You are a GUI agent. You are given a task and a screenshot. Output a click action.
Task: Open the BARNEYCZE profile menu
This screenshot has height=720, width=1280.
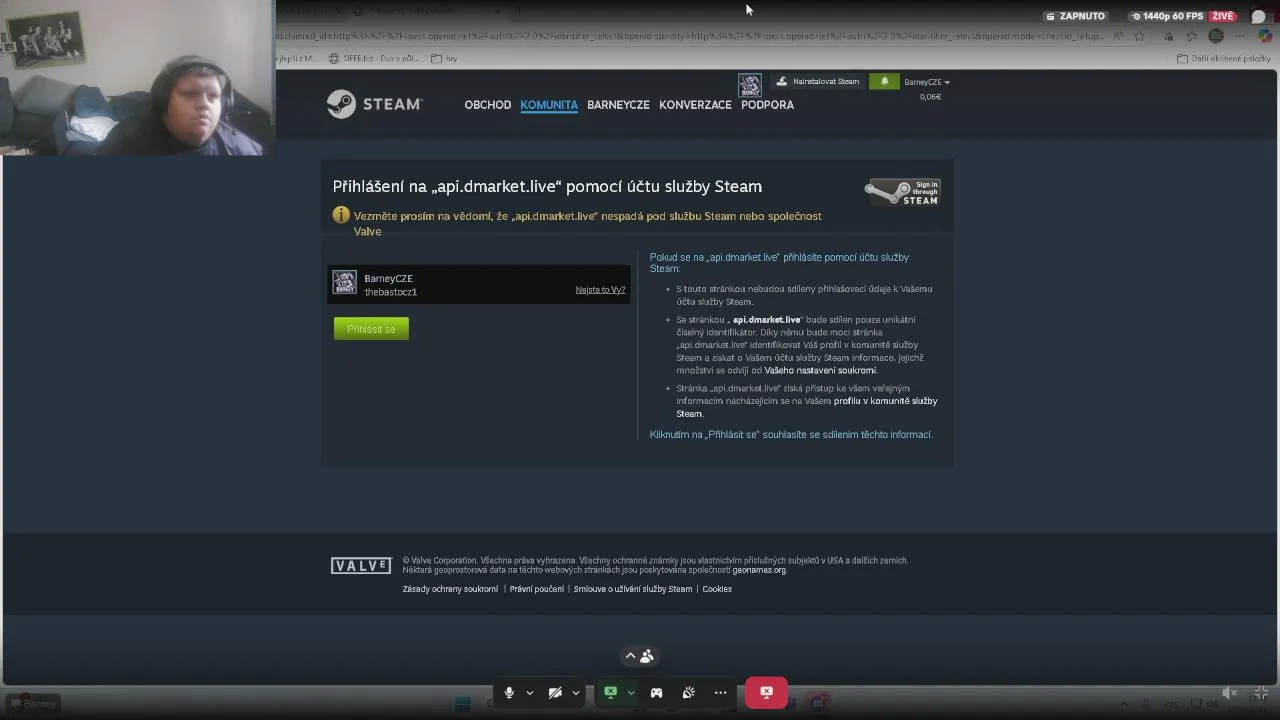pos(618,105)
